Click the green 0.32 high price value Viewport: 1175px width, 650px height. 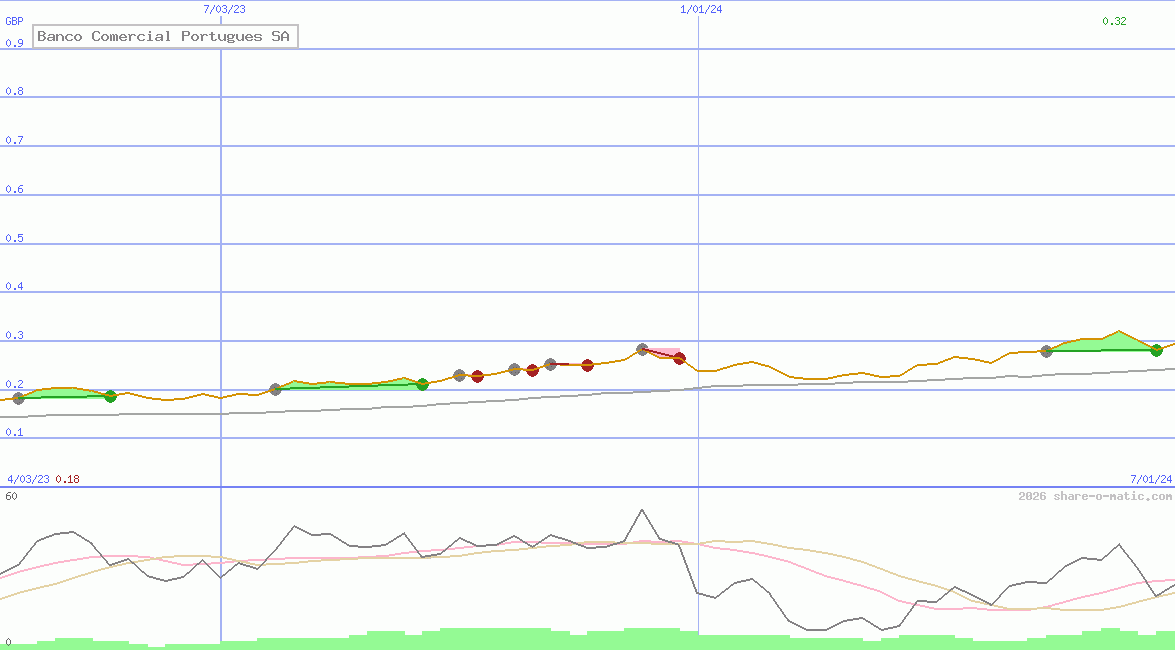point(1114,21)
